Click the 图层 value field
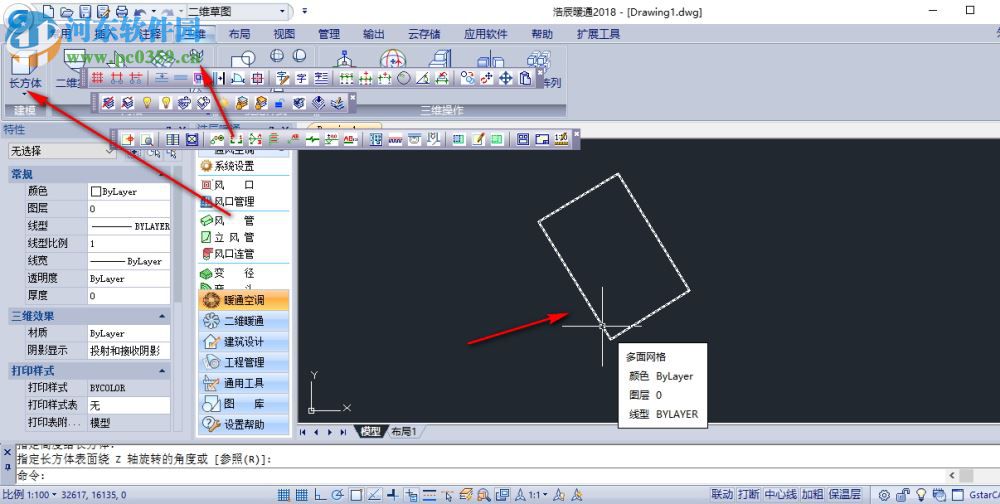 click(129, 209)
